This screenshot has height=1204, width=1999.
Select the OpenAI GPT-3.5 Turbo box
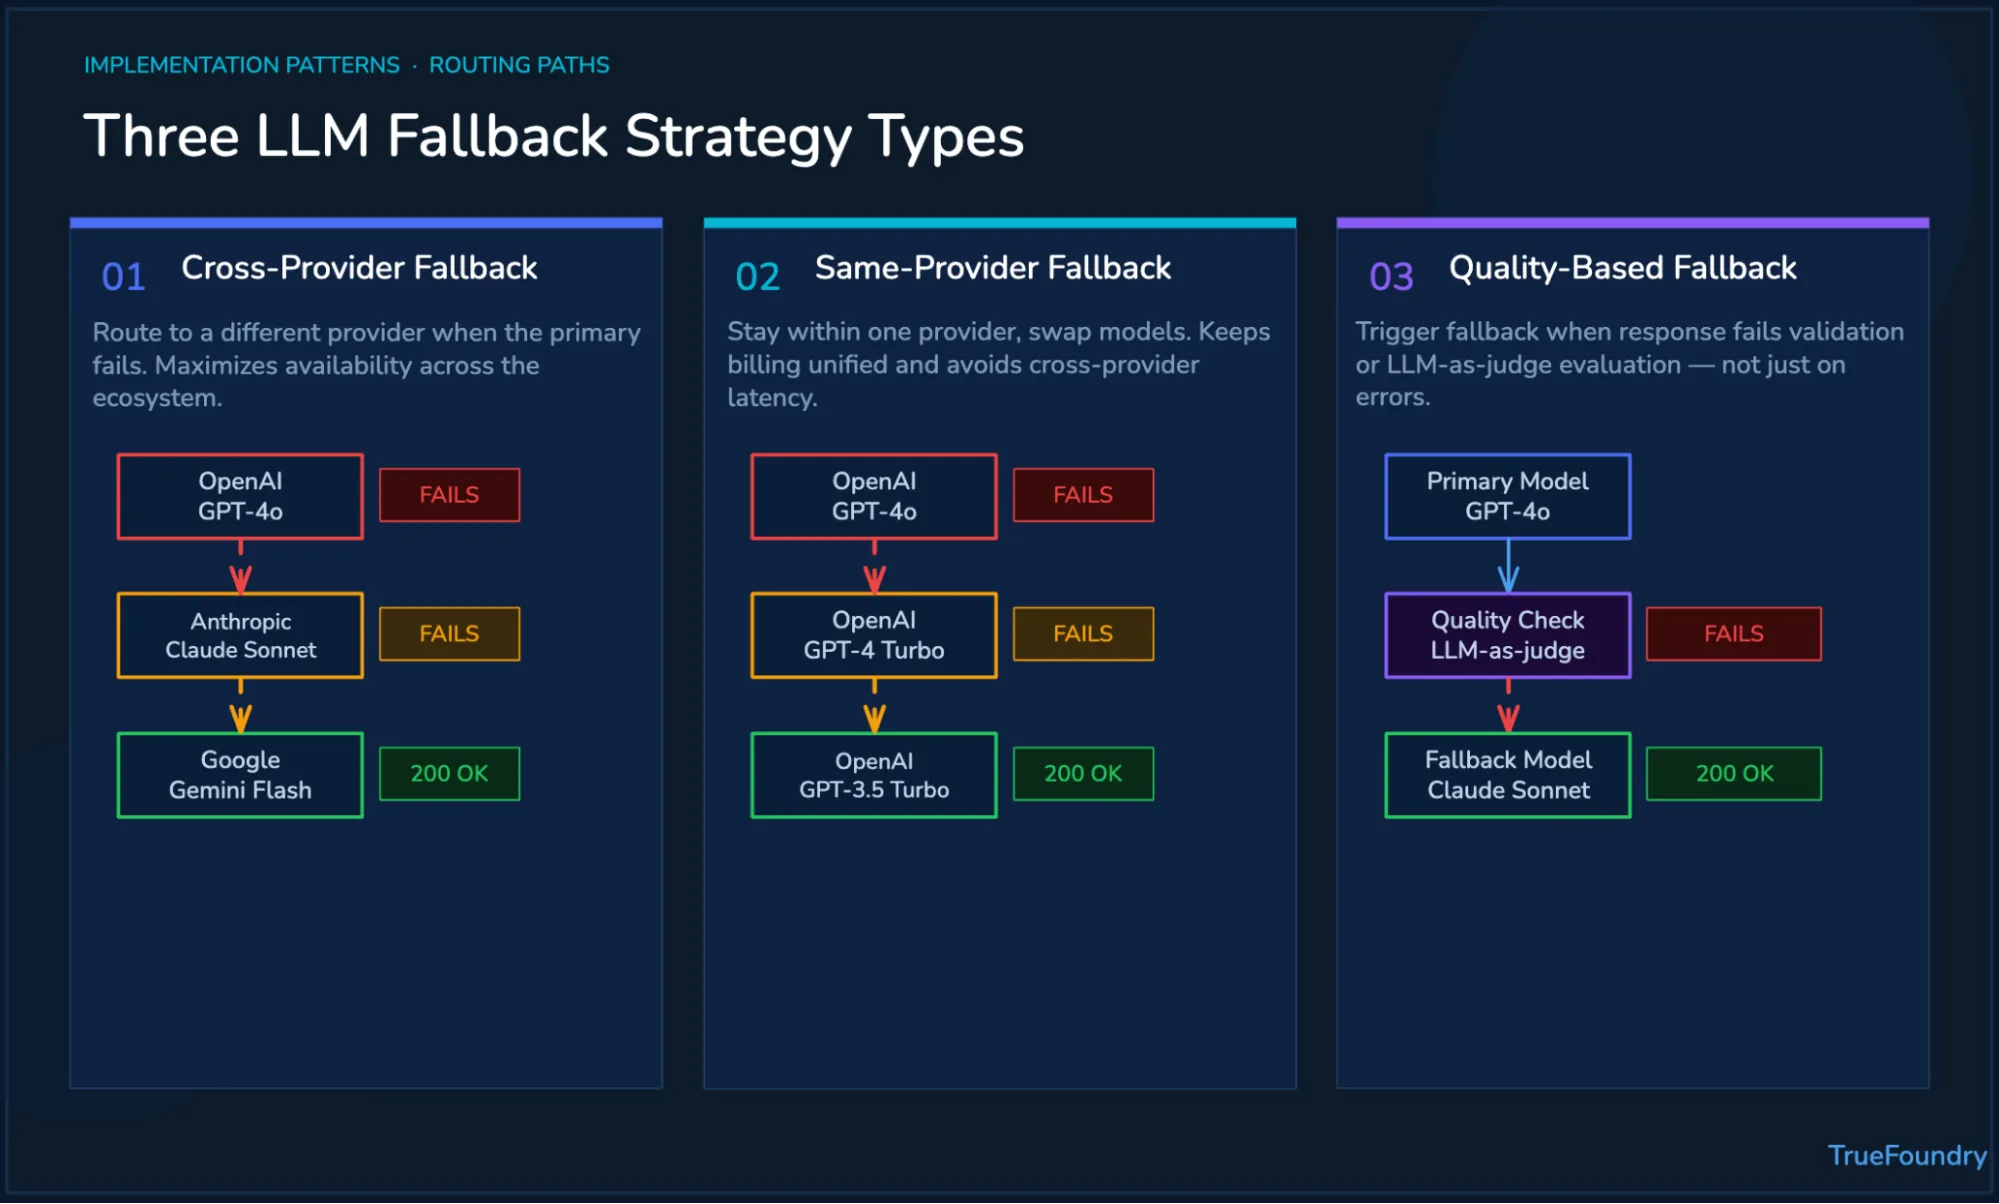[x=874, y=776]
